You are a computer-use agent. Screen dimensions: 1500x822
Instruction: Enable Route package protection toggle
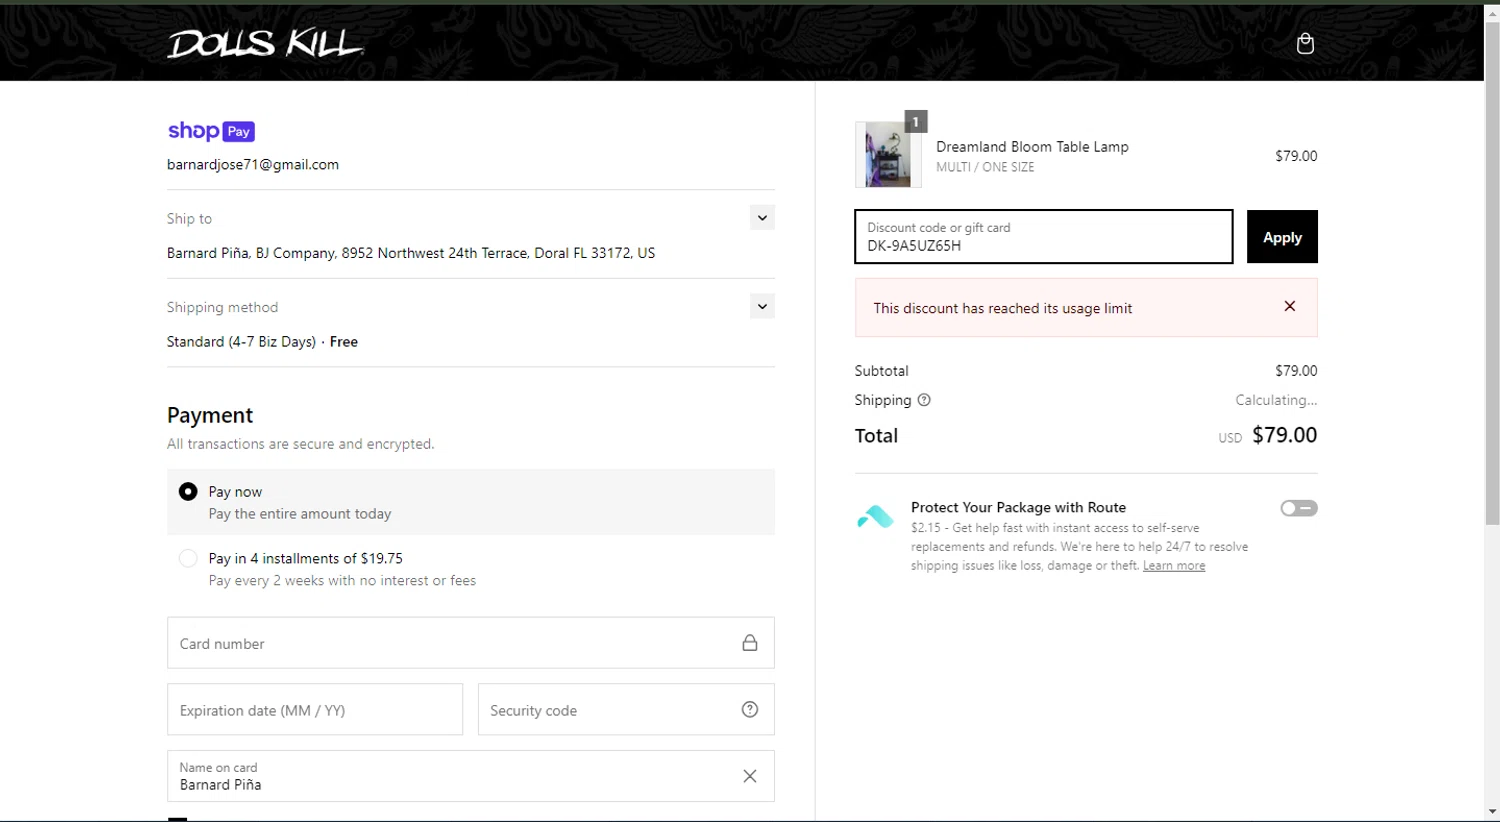pos(1299,508)
